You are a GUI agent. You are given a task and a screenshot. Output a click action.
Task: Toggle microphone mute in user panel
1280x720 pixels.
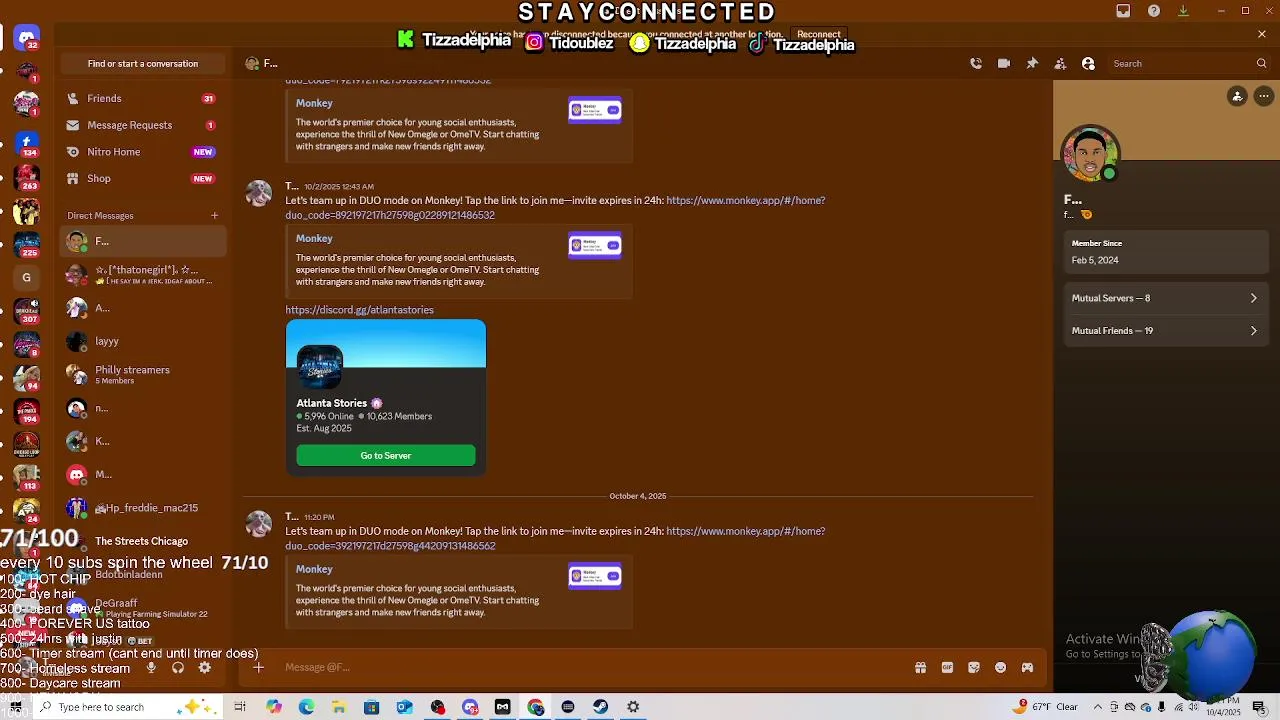(151, 668)
